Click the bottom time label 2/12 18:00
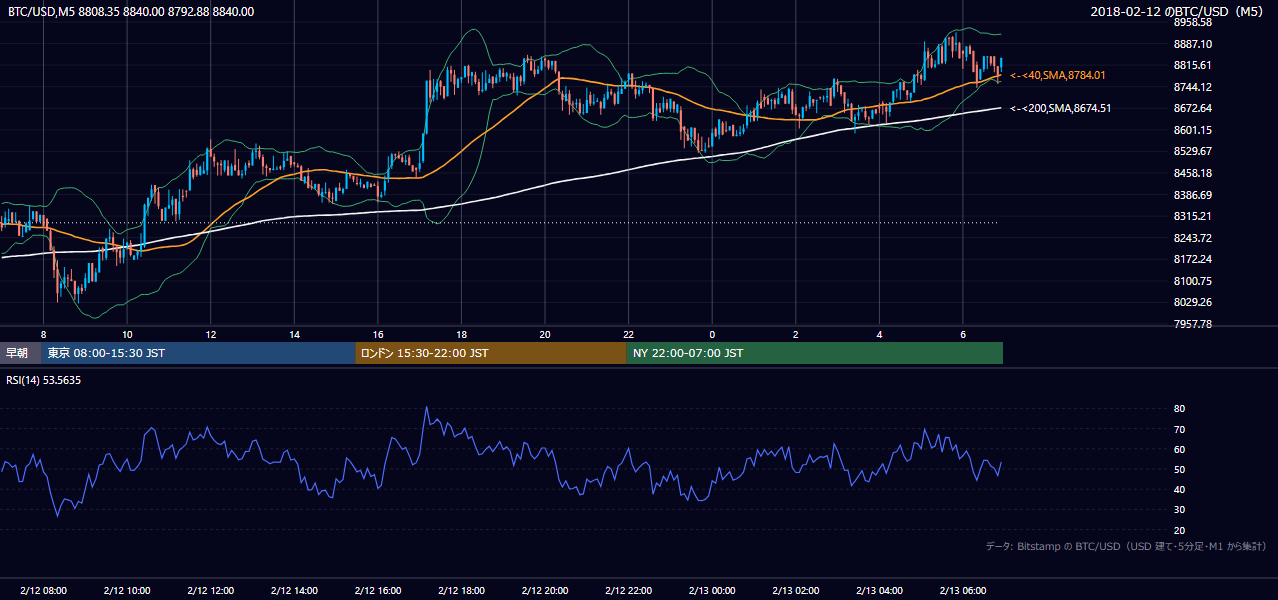Screen dimensions: 1278x600 461,590
